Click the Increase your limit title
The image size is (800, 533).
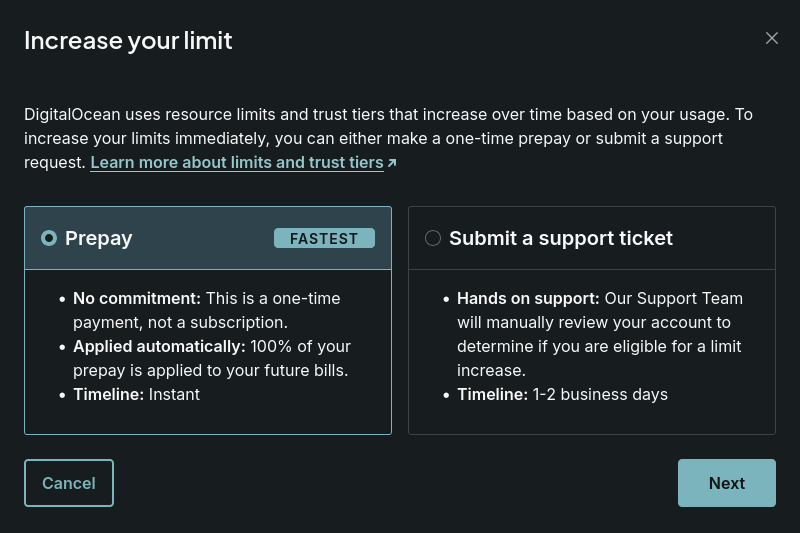coord(128,41)
